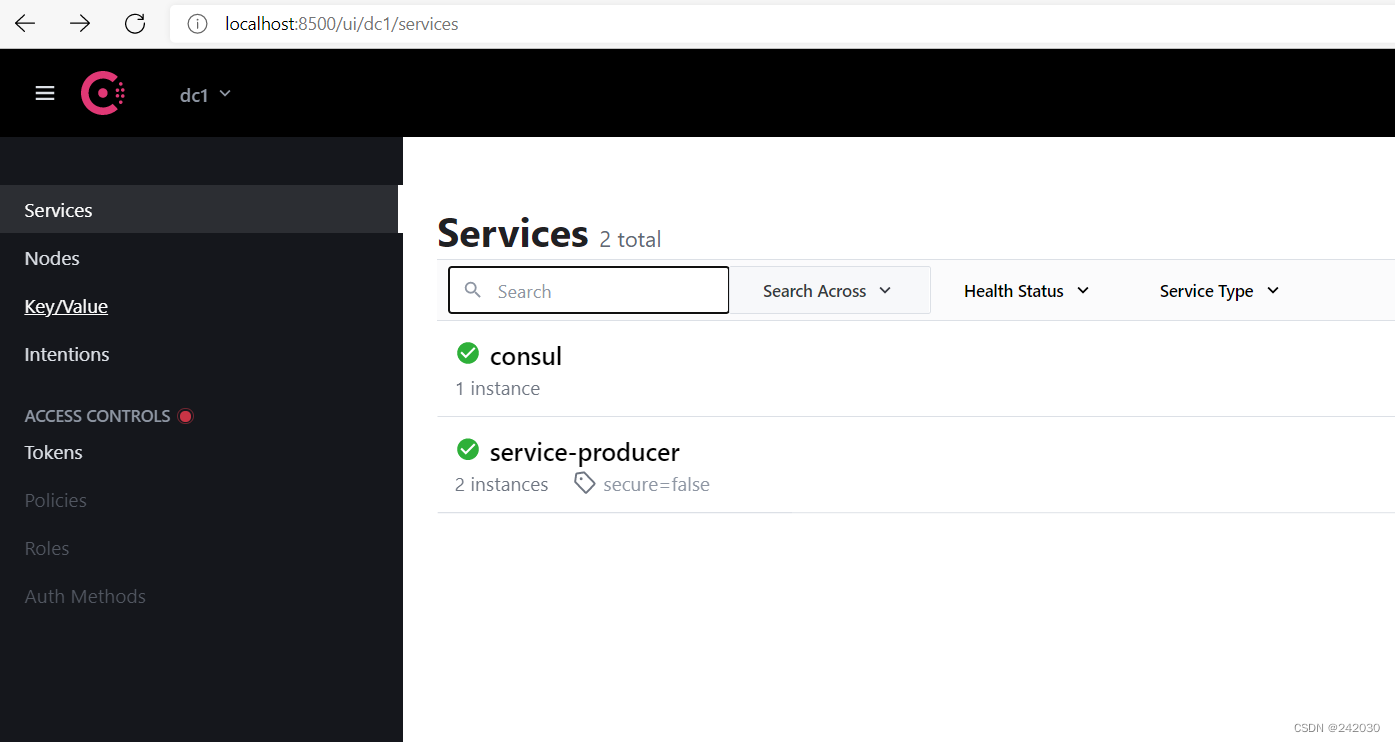The image size is (1395, 742).
Task: Click the '2 total' count next to the Services heading
Action: 630,239
